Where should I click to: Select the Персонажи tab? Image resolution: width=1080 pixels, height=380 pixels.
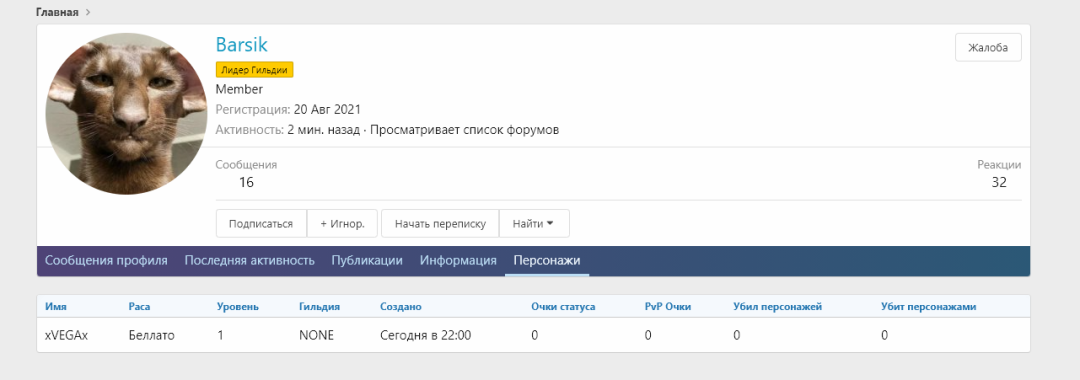pos(546,261)
